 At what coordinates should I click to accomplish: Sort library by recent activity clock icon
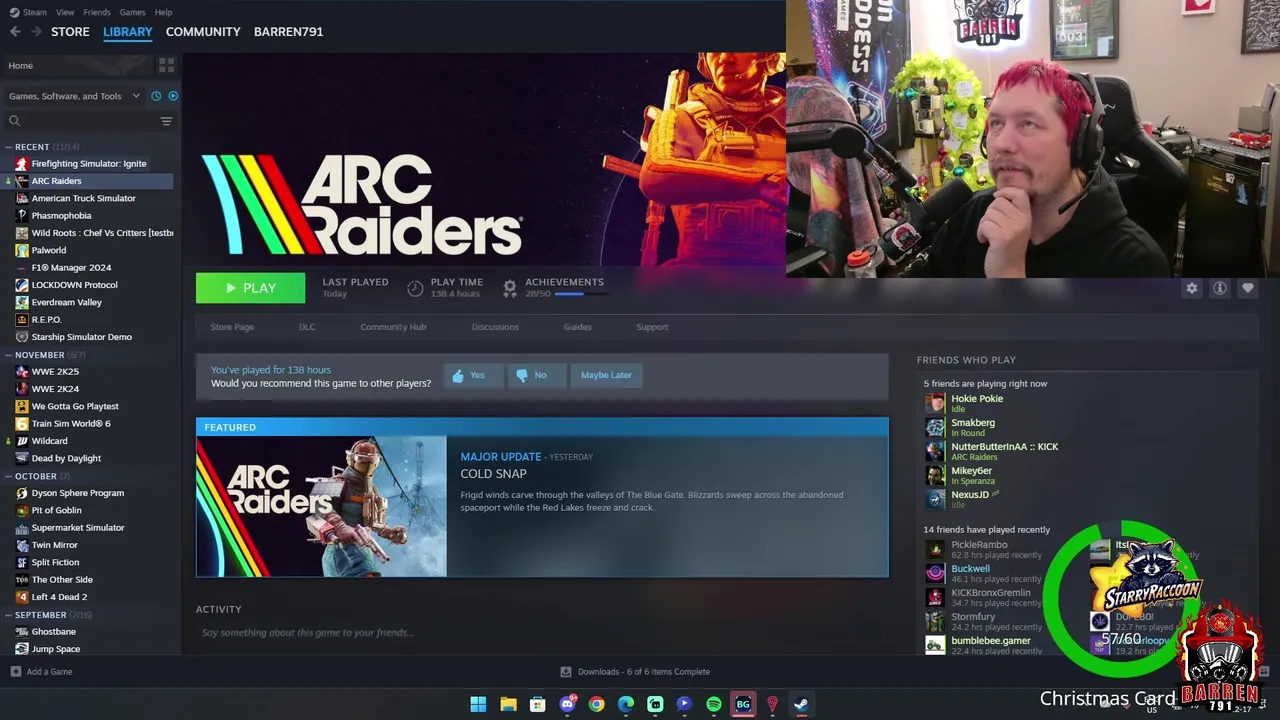pyautogui.click(x=156, y=96)
